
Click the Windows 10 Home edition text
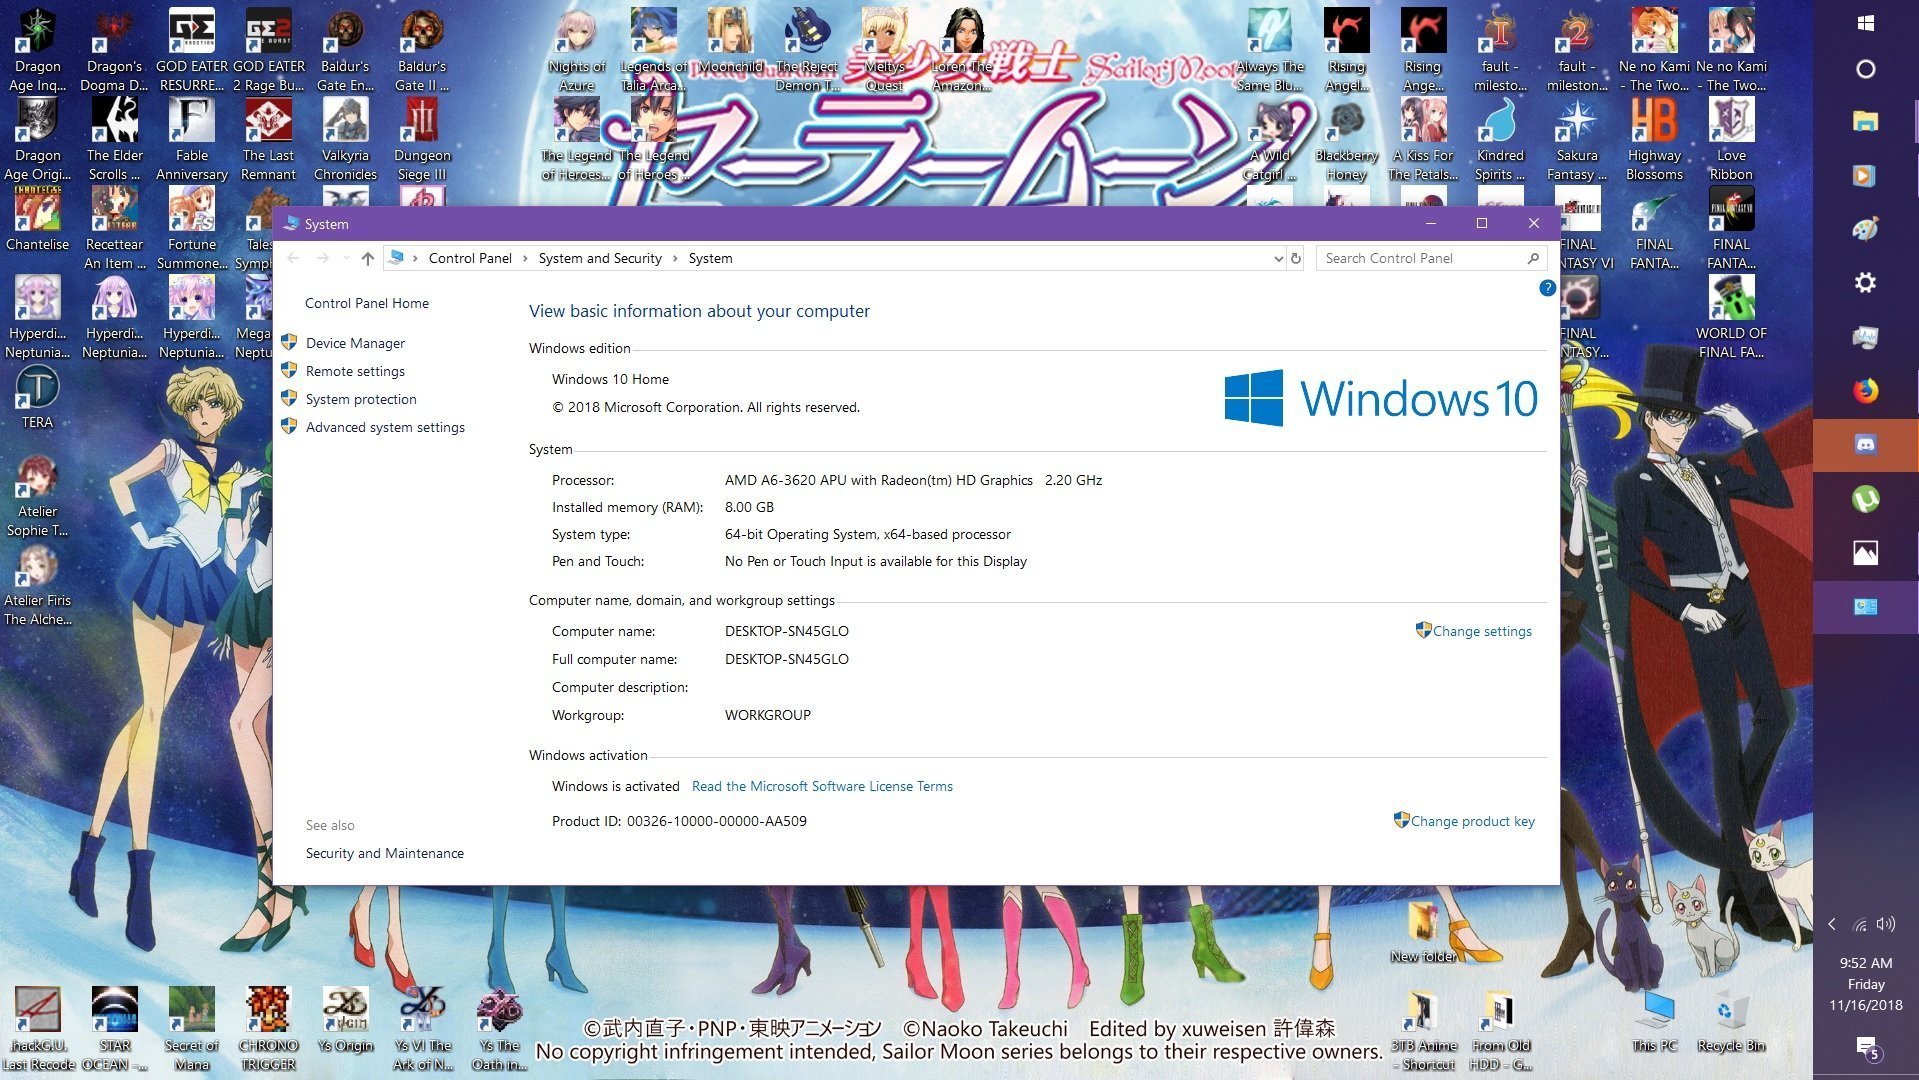coord(610,379)
